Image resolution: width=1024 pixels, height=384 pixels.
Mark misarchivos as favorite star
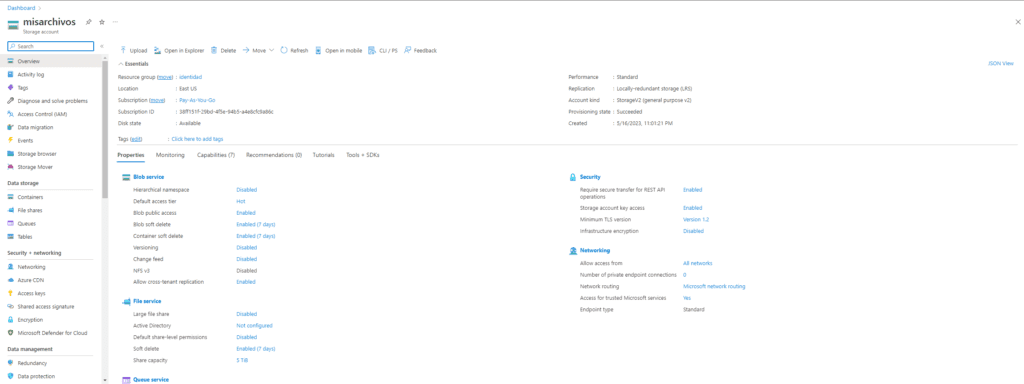point(102,22)
